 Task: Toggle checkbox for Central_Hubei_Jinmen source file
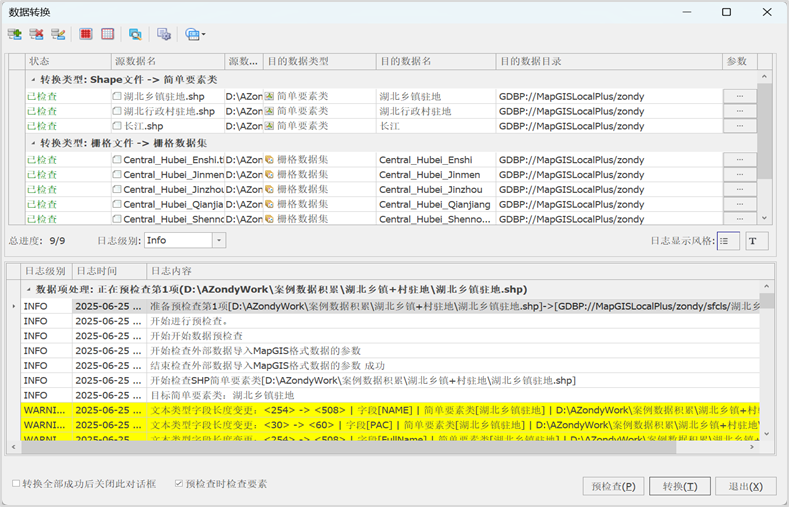click(117, 175)
